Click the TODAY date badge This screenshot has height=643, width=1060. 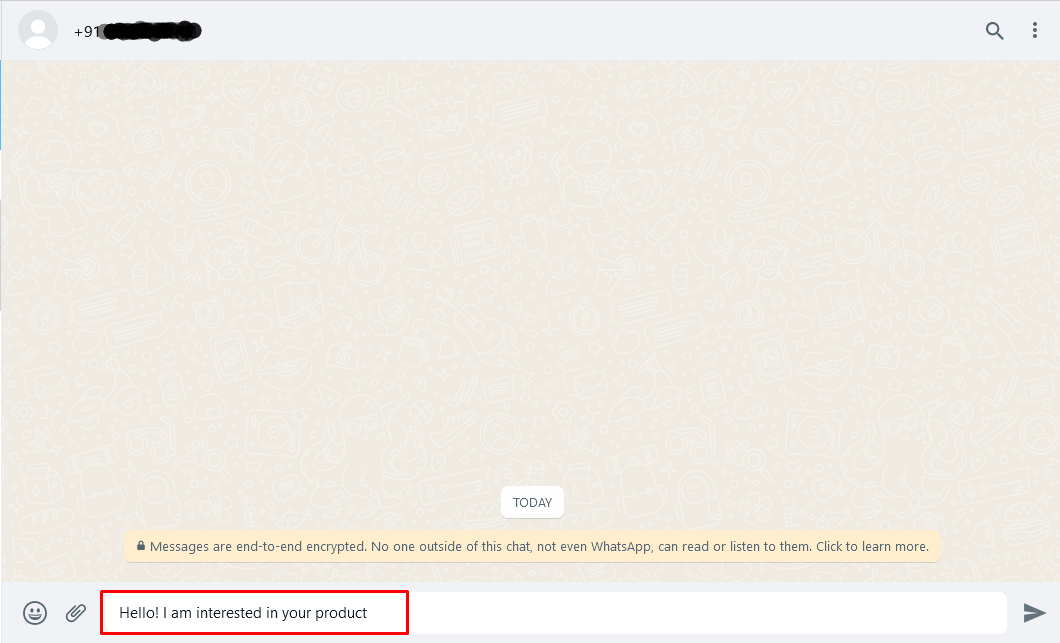532,503
